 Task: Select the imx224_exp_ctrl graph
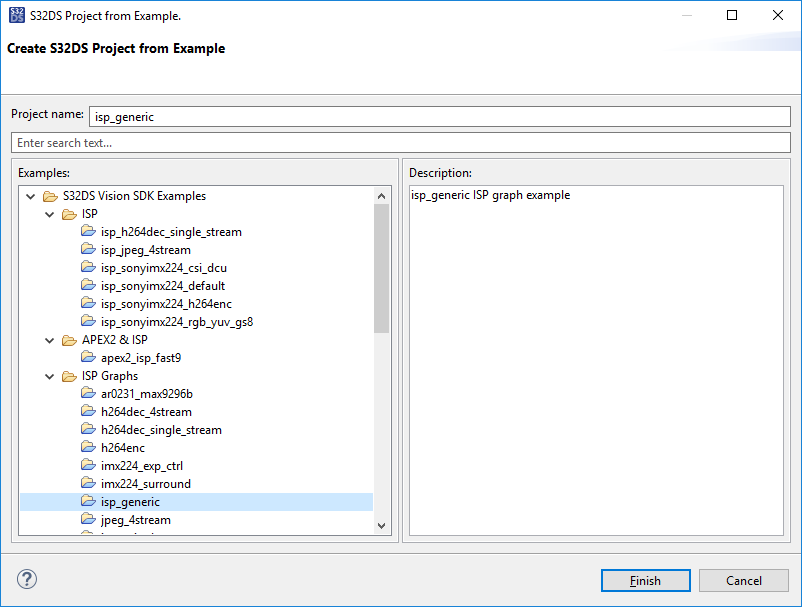pyautogui.click(x=142, y=466)
